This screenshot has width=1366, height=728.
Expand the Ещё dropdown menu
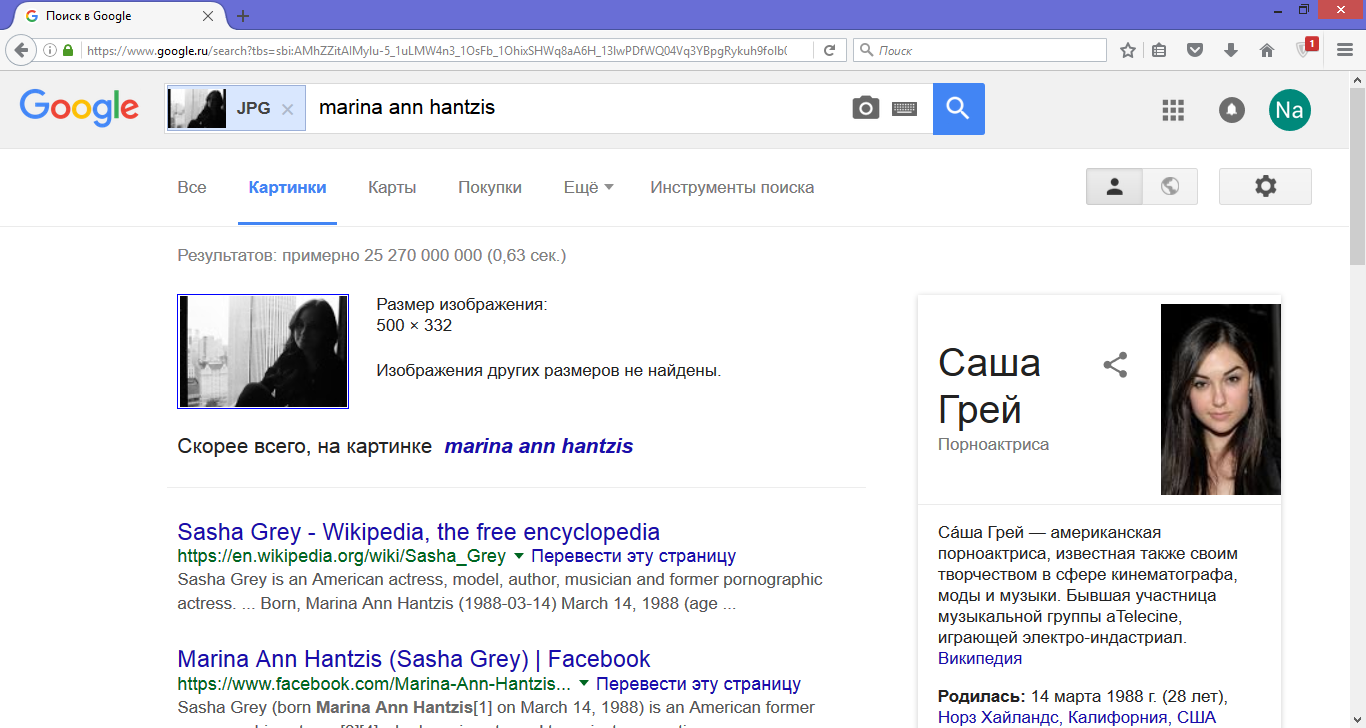[588, 187]
